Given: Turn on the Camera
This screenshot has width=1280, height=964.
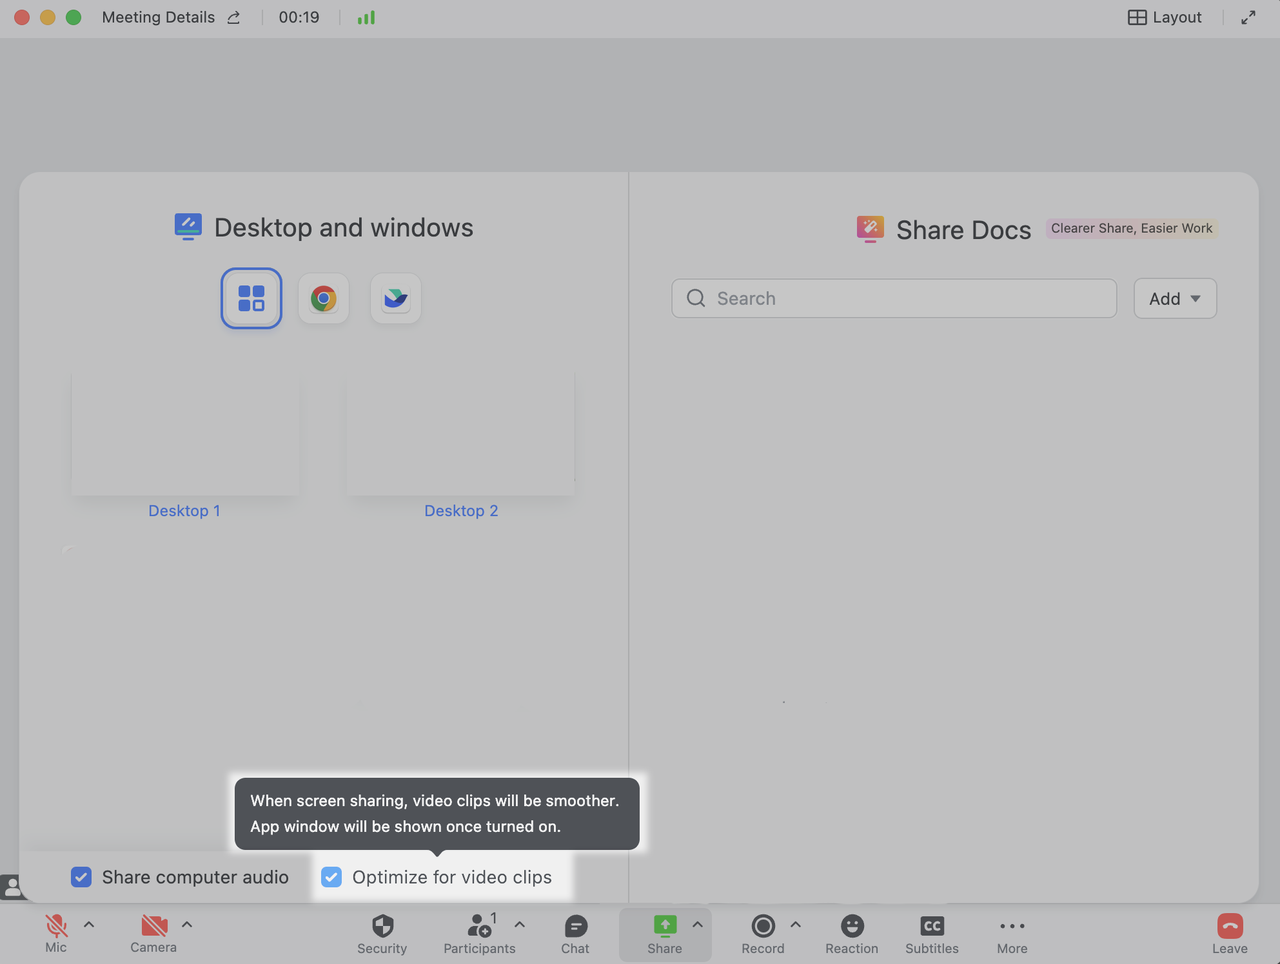Looking at the screenshot, I should point(153,932).
